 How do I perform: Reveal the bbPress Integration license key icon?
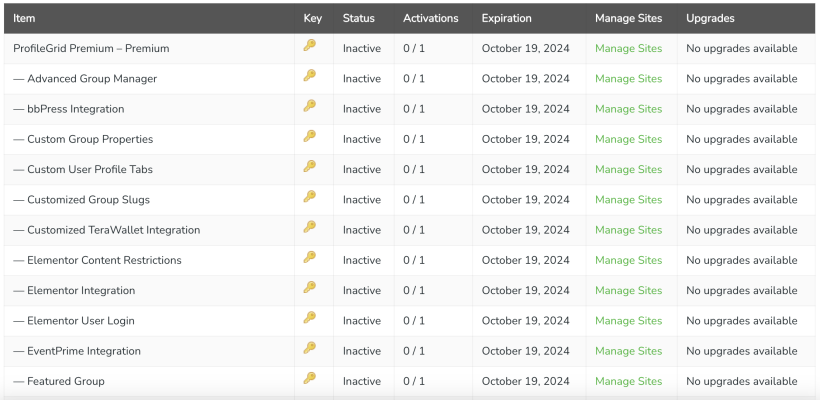click(310, 106)
